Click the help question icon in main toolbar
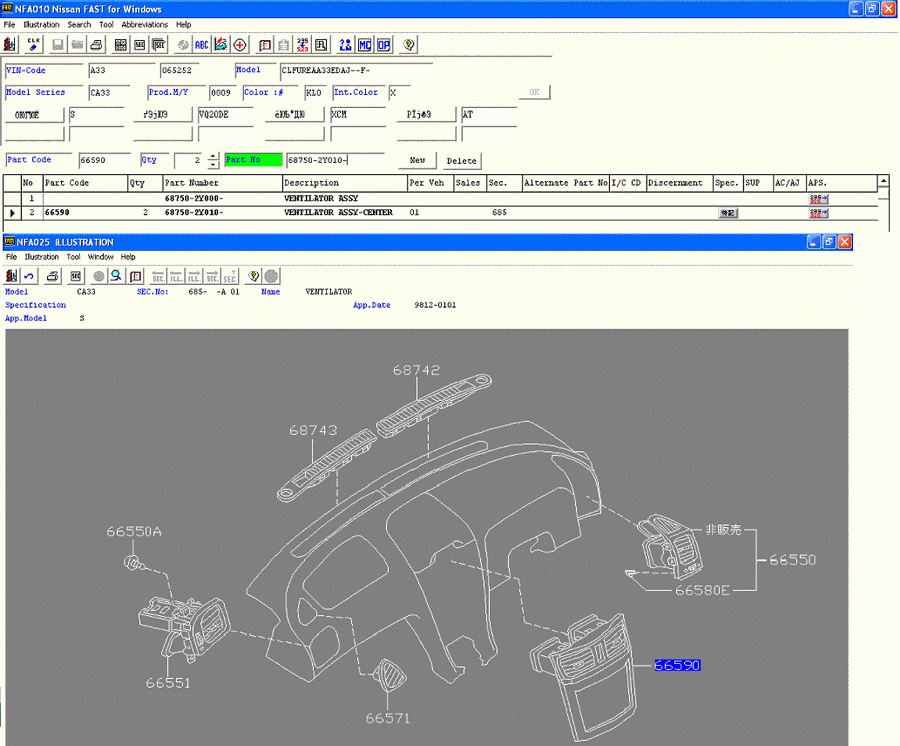This screenshot has height=746, width=900. [409, 45]
